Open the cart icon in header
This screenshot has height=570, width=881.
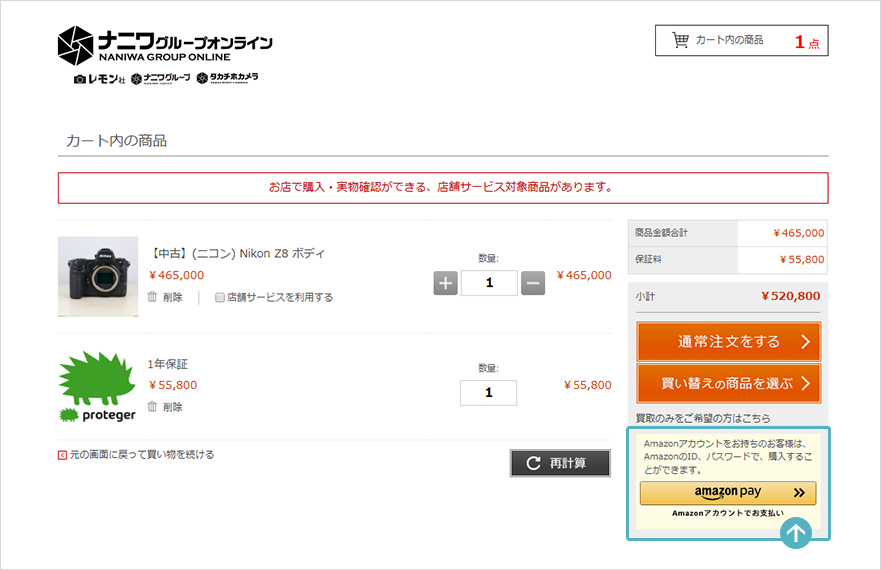point(681,40)
